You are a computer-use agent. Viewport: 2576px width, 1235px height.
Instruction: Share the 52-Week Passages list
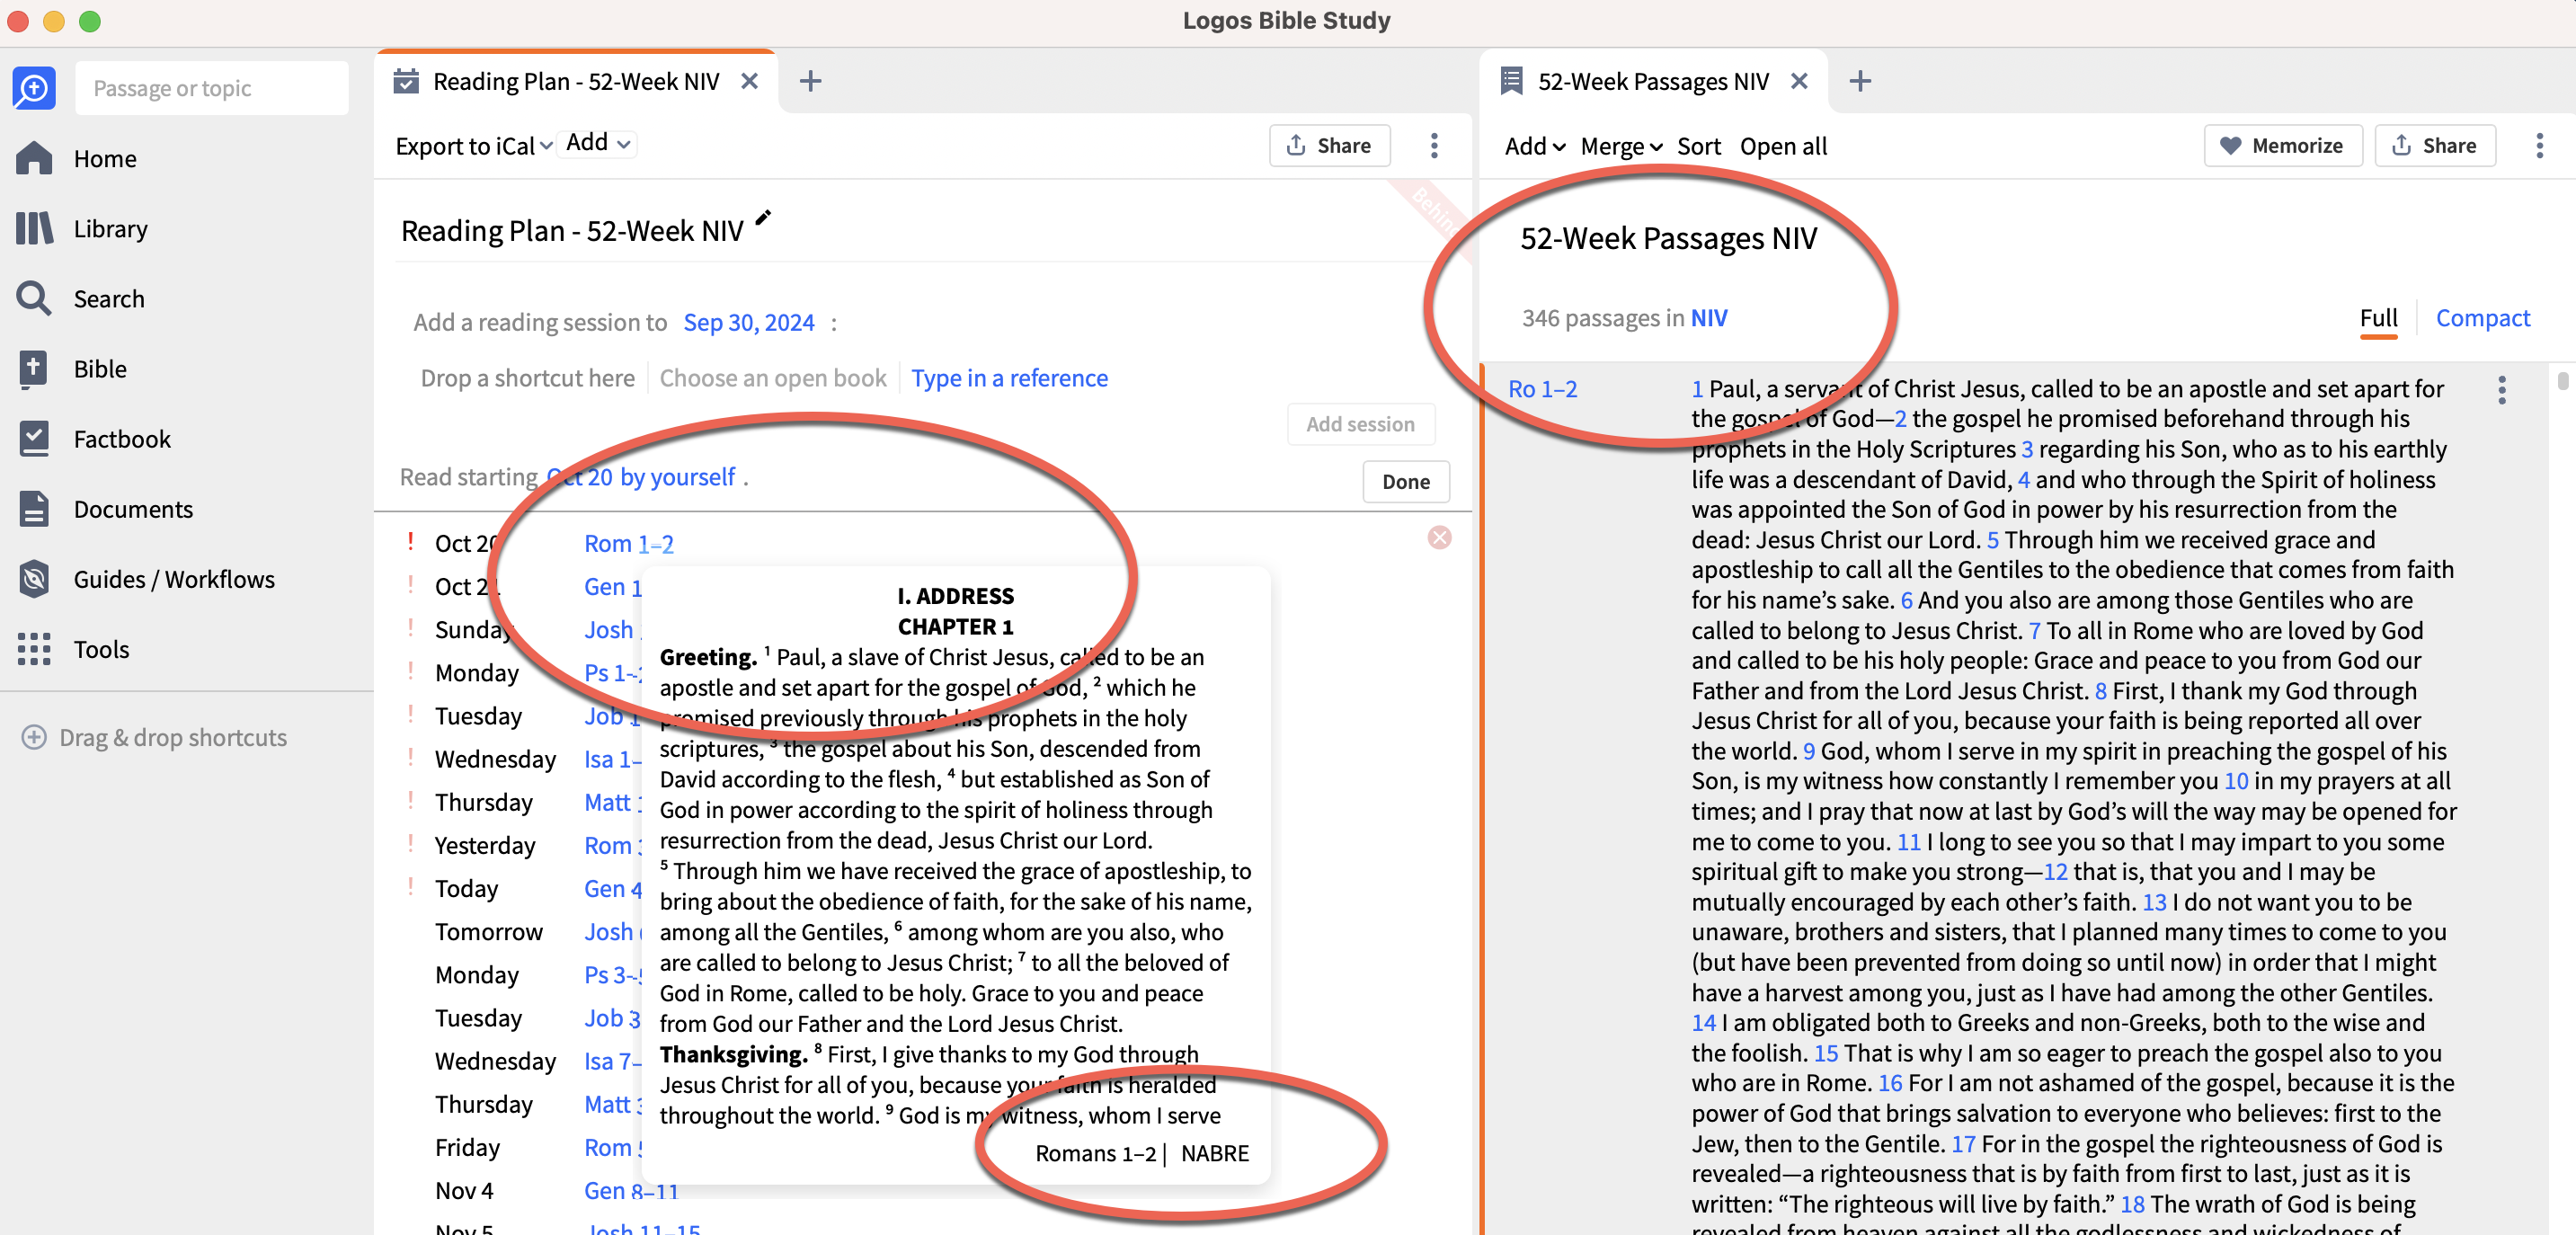pos(2434,145)
